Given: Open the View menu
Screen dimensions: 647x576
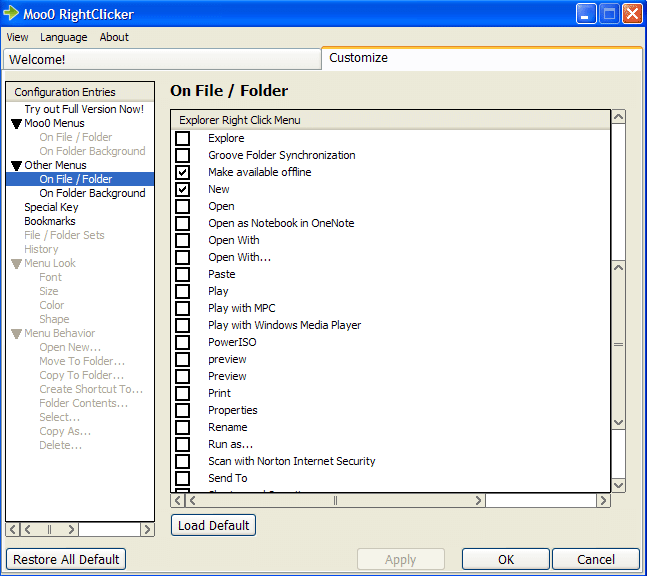Looking at the screenshot, I should 17,37.
